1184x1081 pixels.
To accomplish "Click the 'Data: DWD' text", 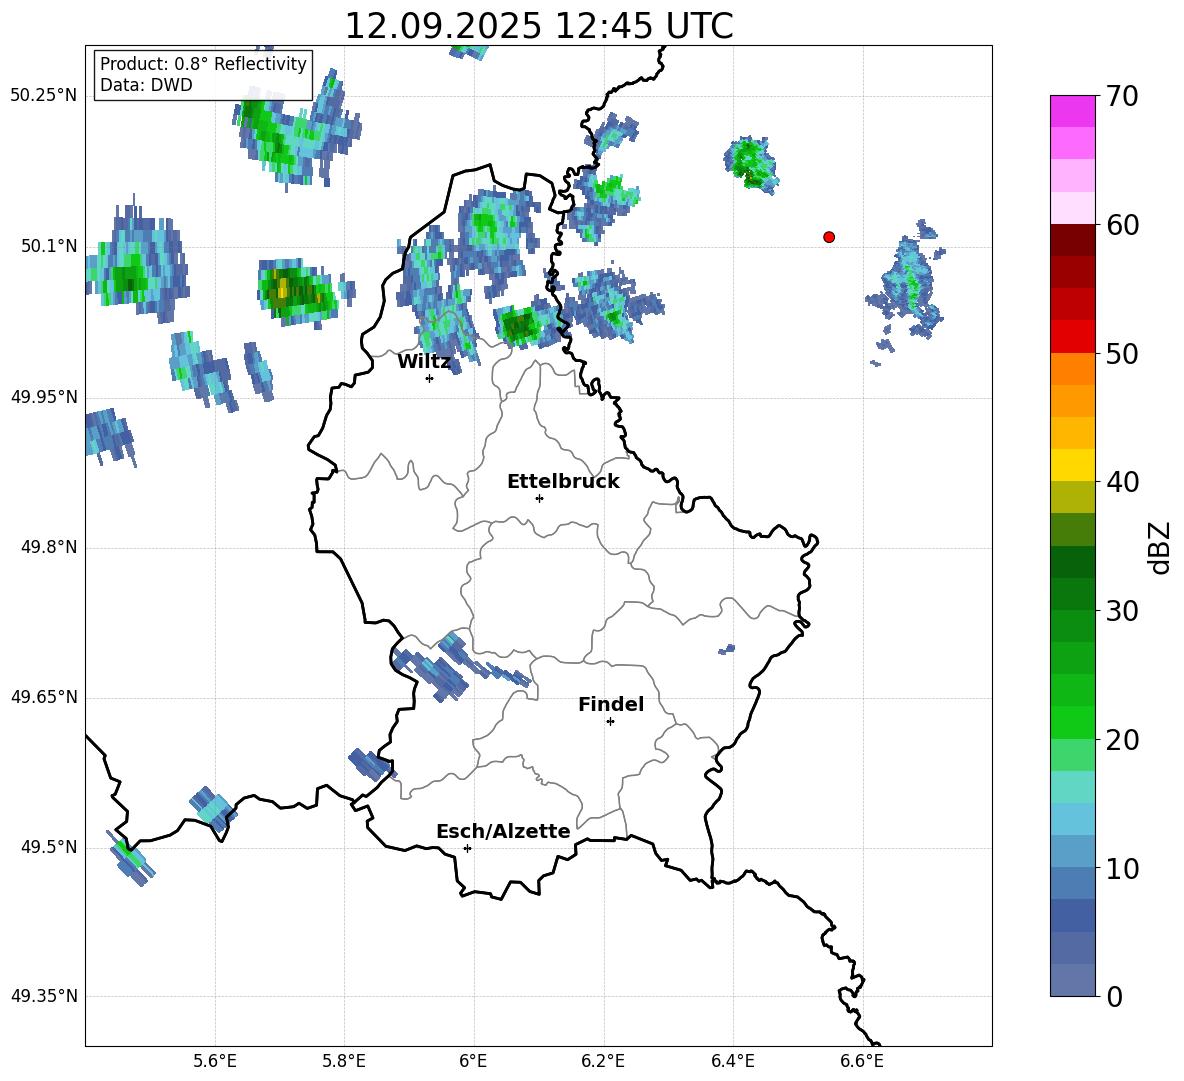I will point(146,85).
